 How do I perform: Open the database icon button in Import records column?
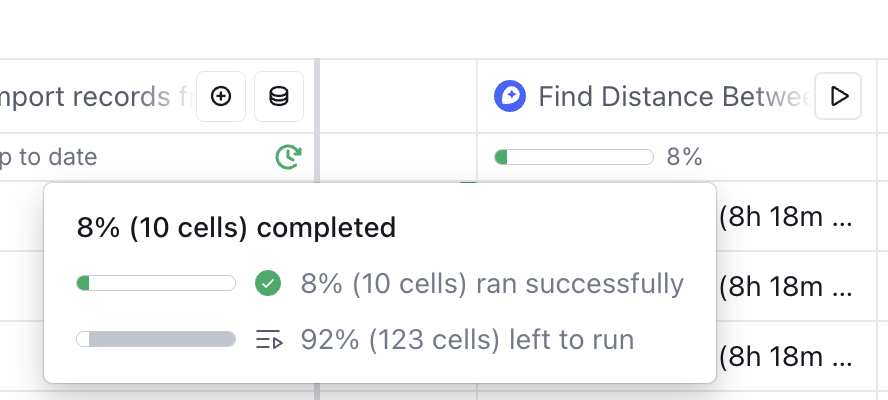pyautogui.click(x=279, y=96)
